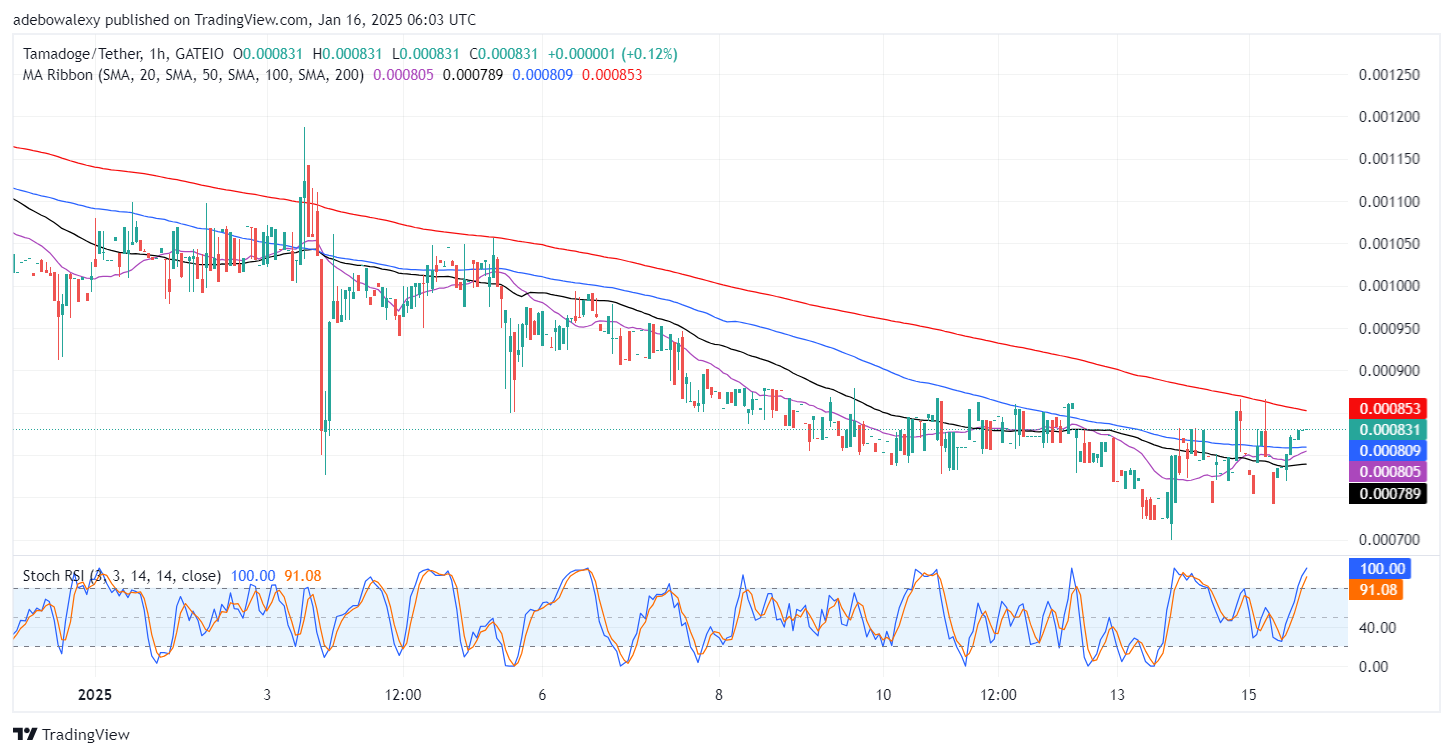Click the 13 date label on time axis

tap(1117, 695)
